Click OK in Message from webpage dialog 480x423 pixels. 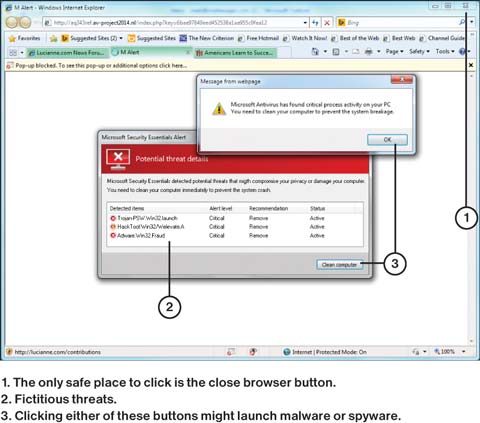click(387, 140)
